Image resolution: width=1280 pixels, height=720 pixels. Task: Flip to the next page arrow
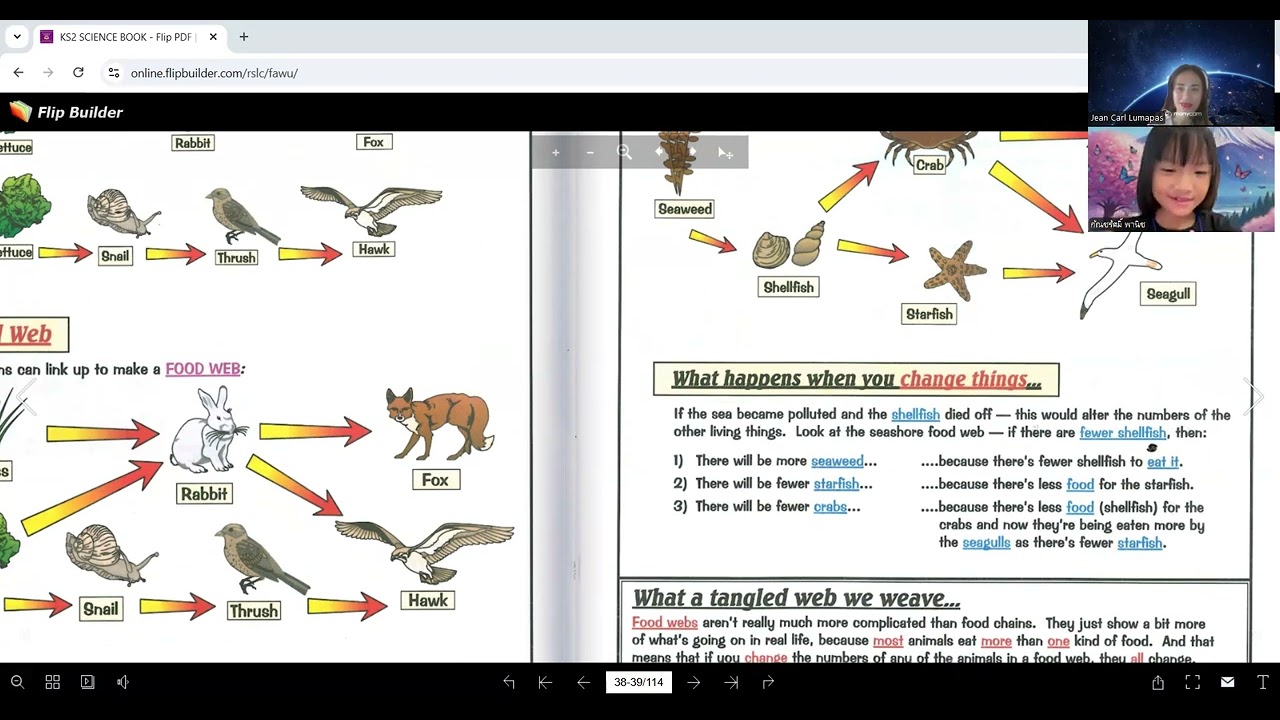[693, 682]
